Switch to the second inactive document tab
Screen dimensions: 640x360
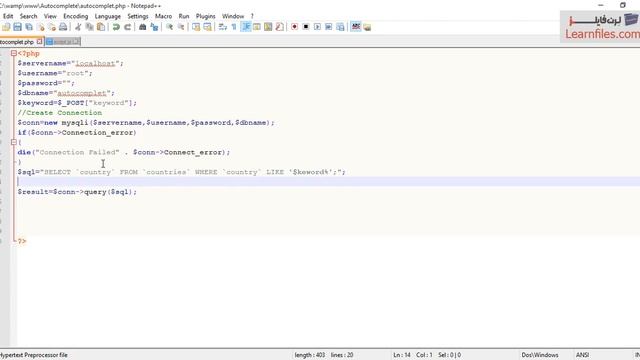[x=63, y=42]
